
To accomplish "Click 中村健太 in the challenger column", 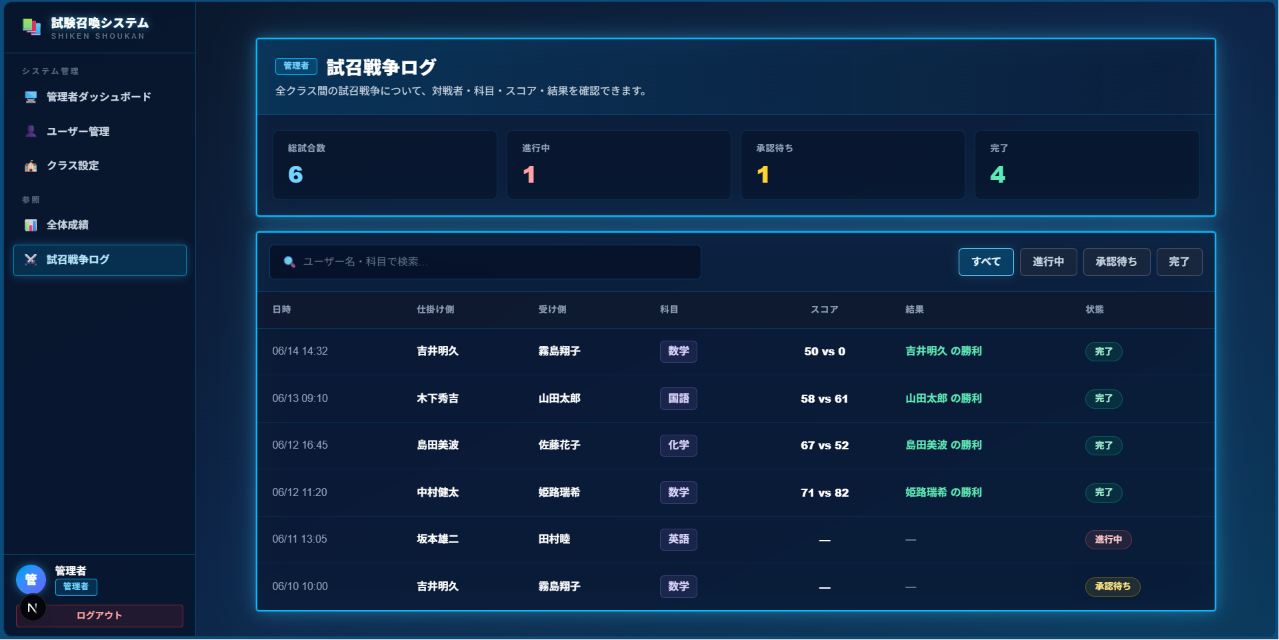I will coord(438,492).
